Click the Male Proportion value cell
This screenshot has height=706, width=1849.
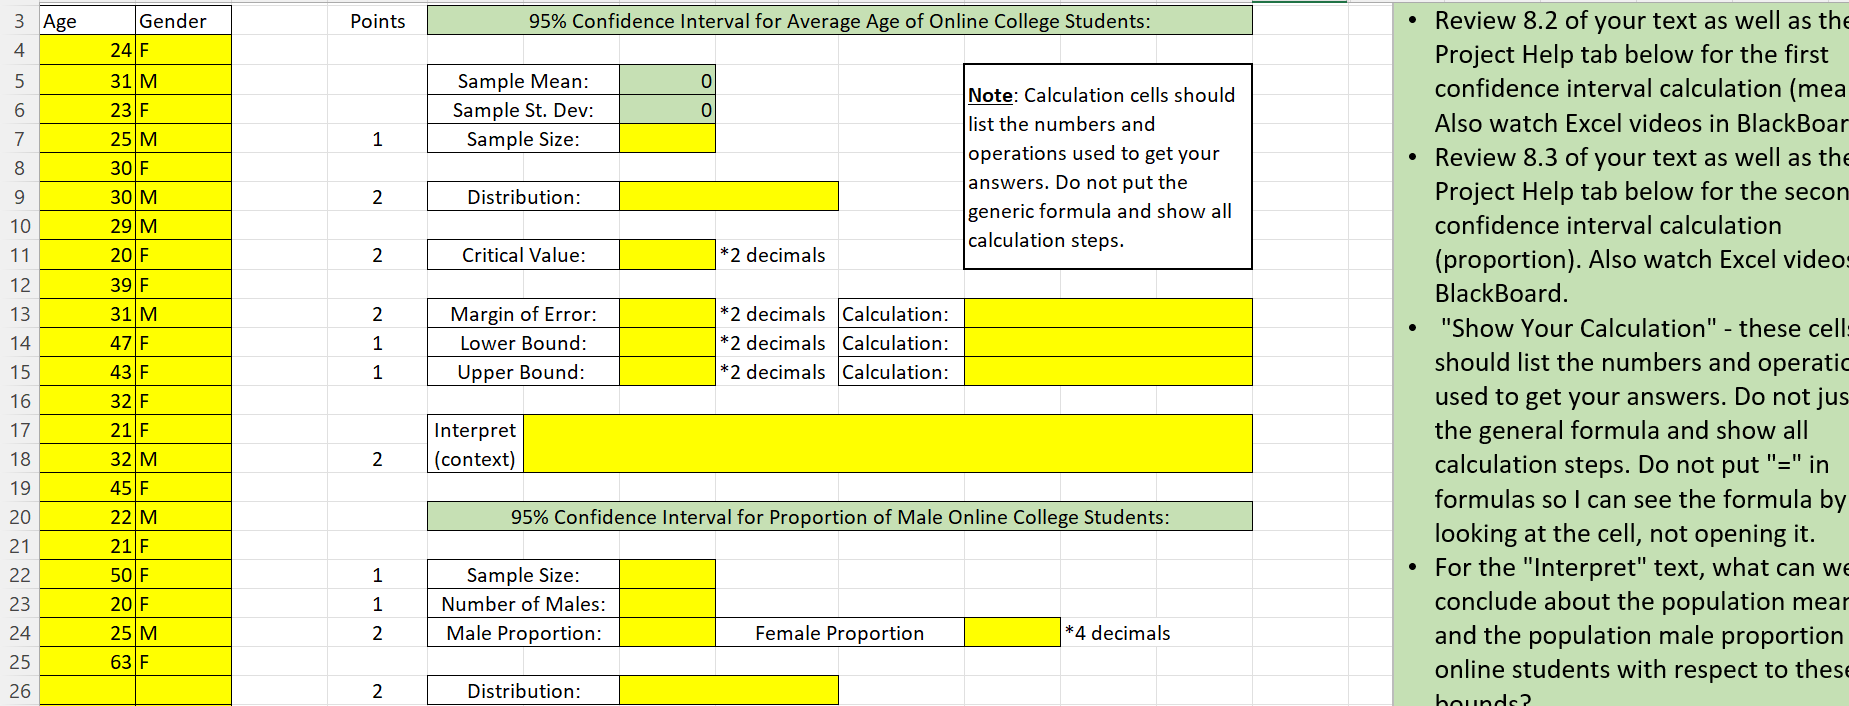pyautogui.click(x=667, y=633)
